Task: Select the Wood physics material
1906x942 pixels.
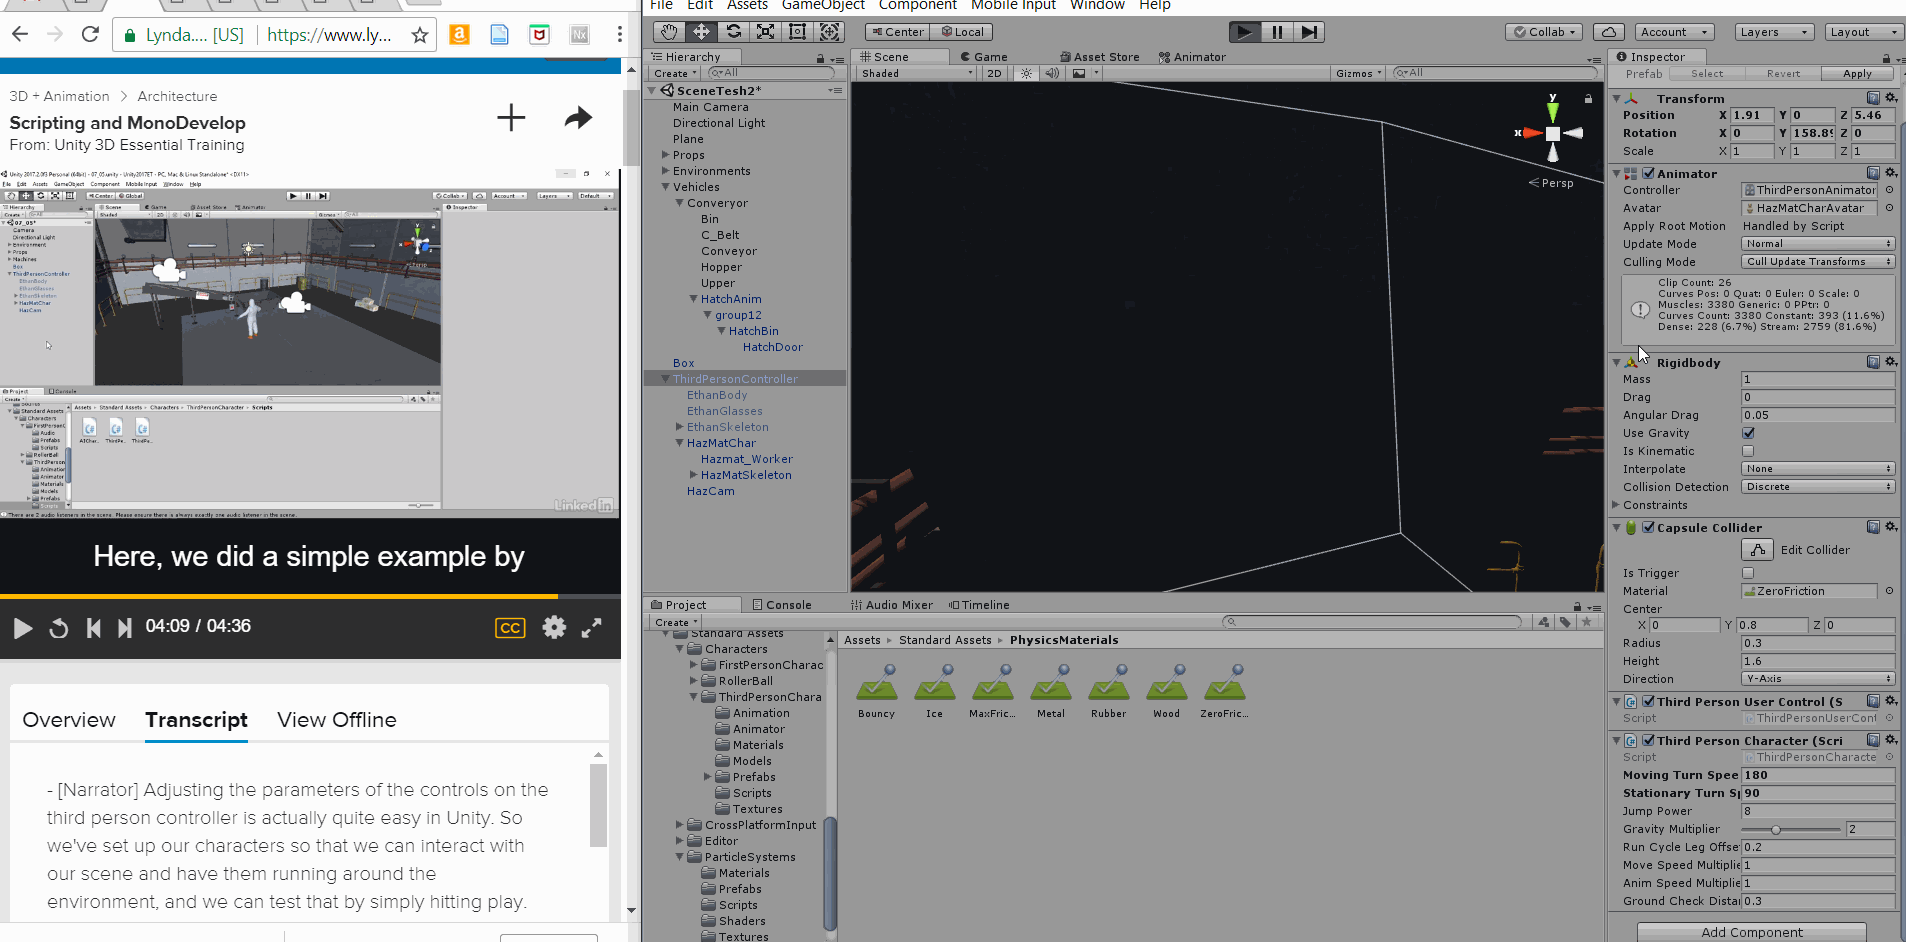Action: pyautogui.click(x=1166, y=691)
